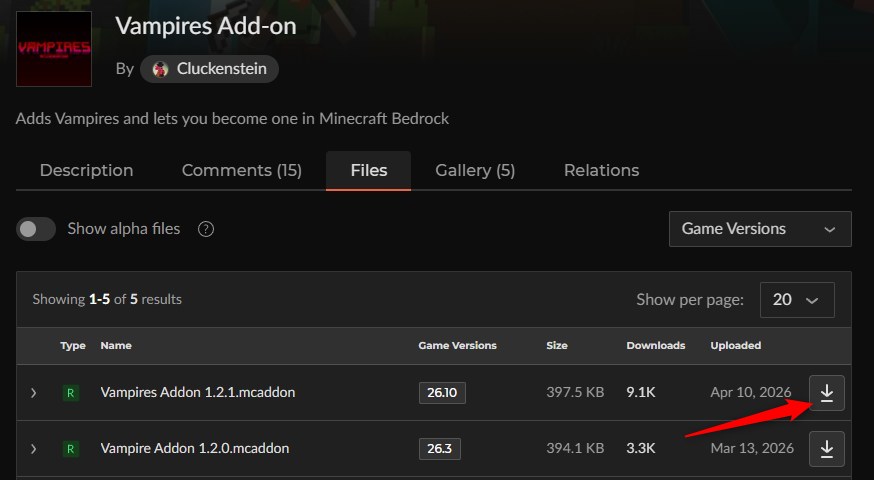Screen dimensions: 874x480
Task: Click the 394.1 KB size value
Action: click(x=575, y=448)
